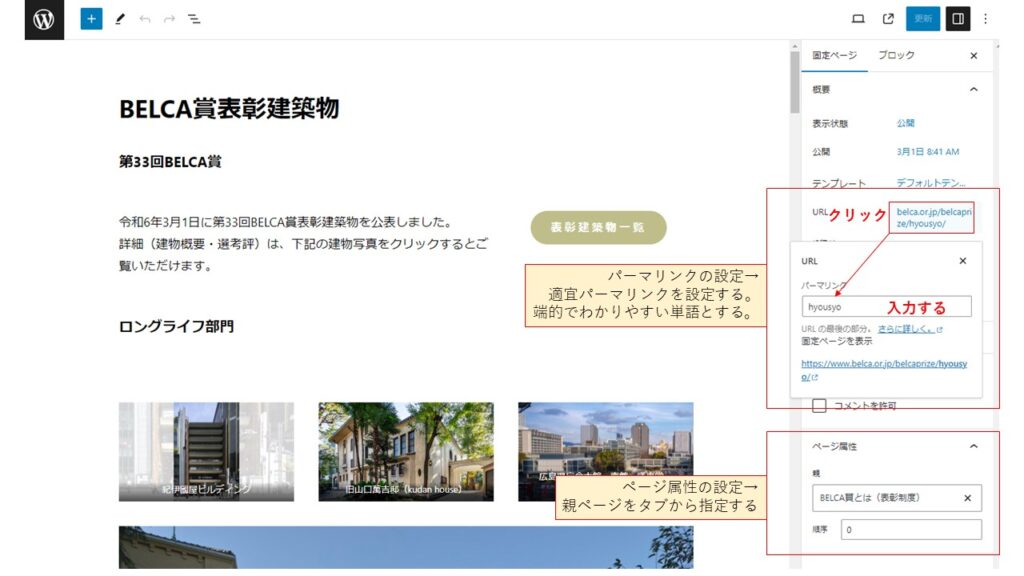Viewport: 1024px width, 576px height.
Task: Close the URL popover
Action: tap(963, 261)
